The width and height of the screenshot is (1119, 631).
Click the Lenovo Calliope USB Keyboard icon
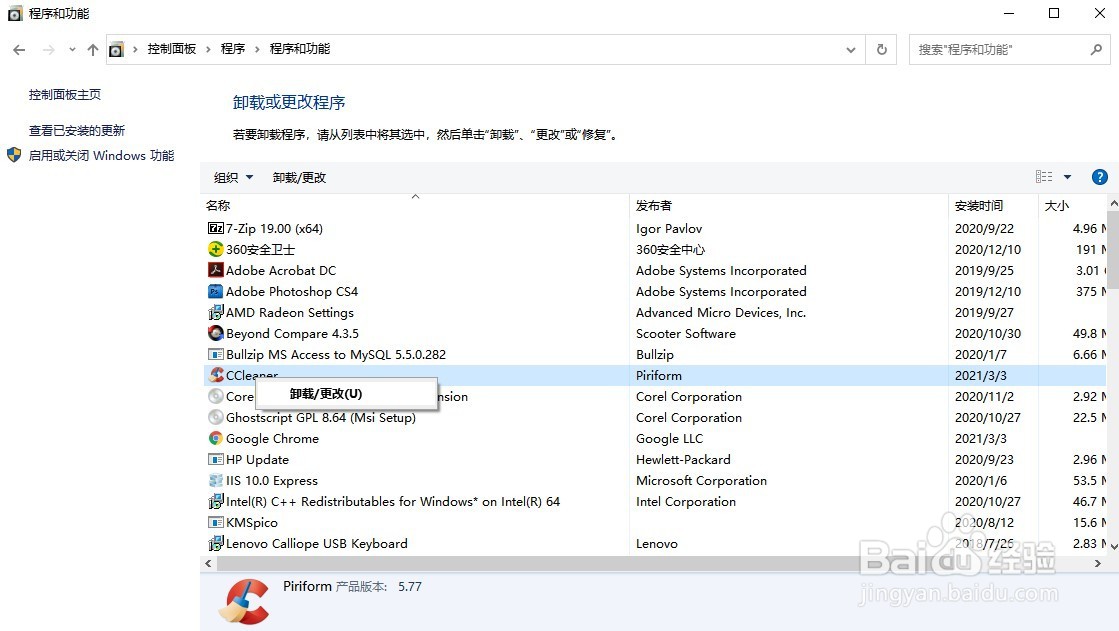216,543
